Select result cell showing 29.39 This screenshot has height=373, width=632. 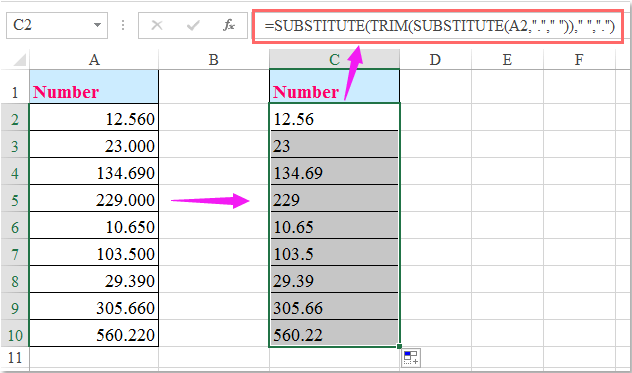point(334,279)
